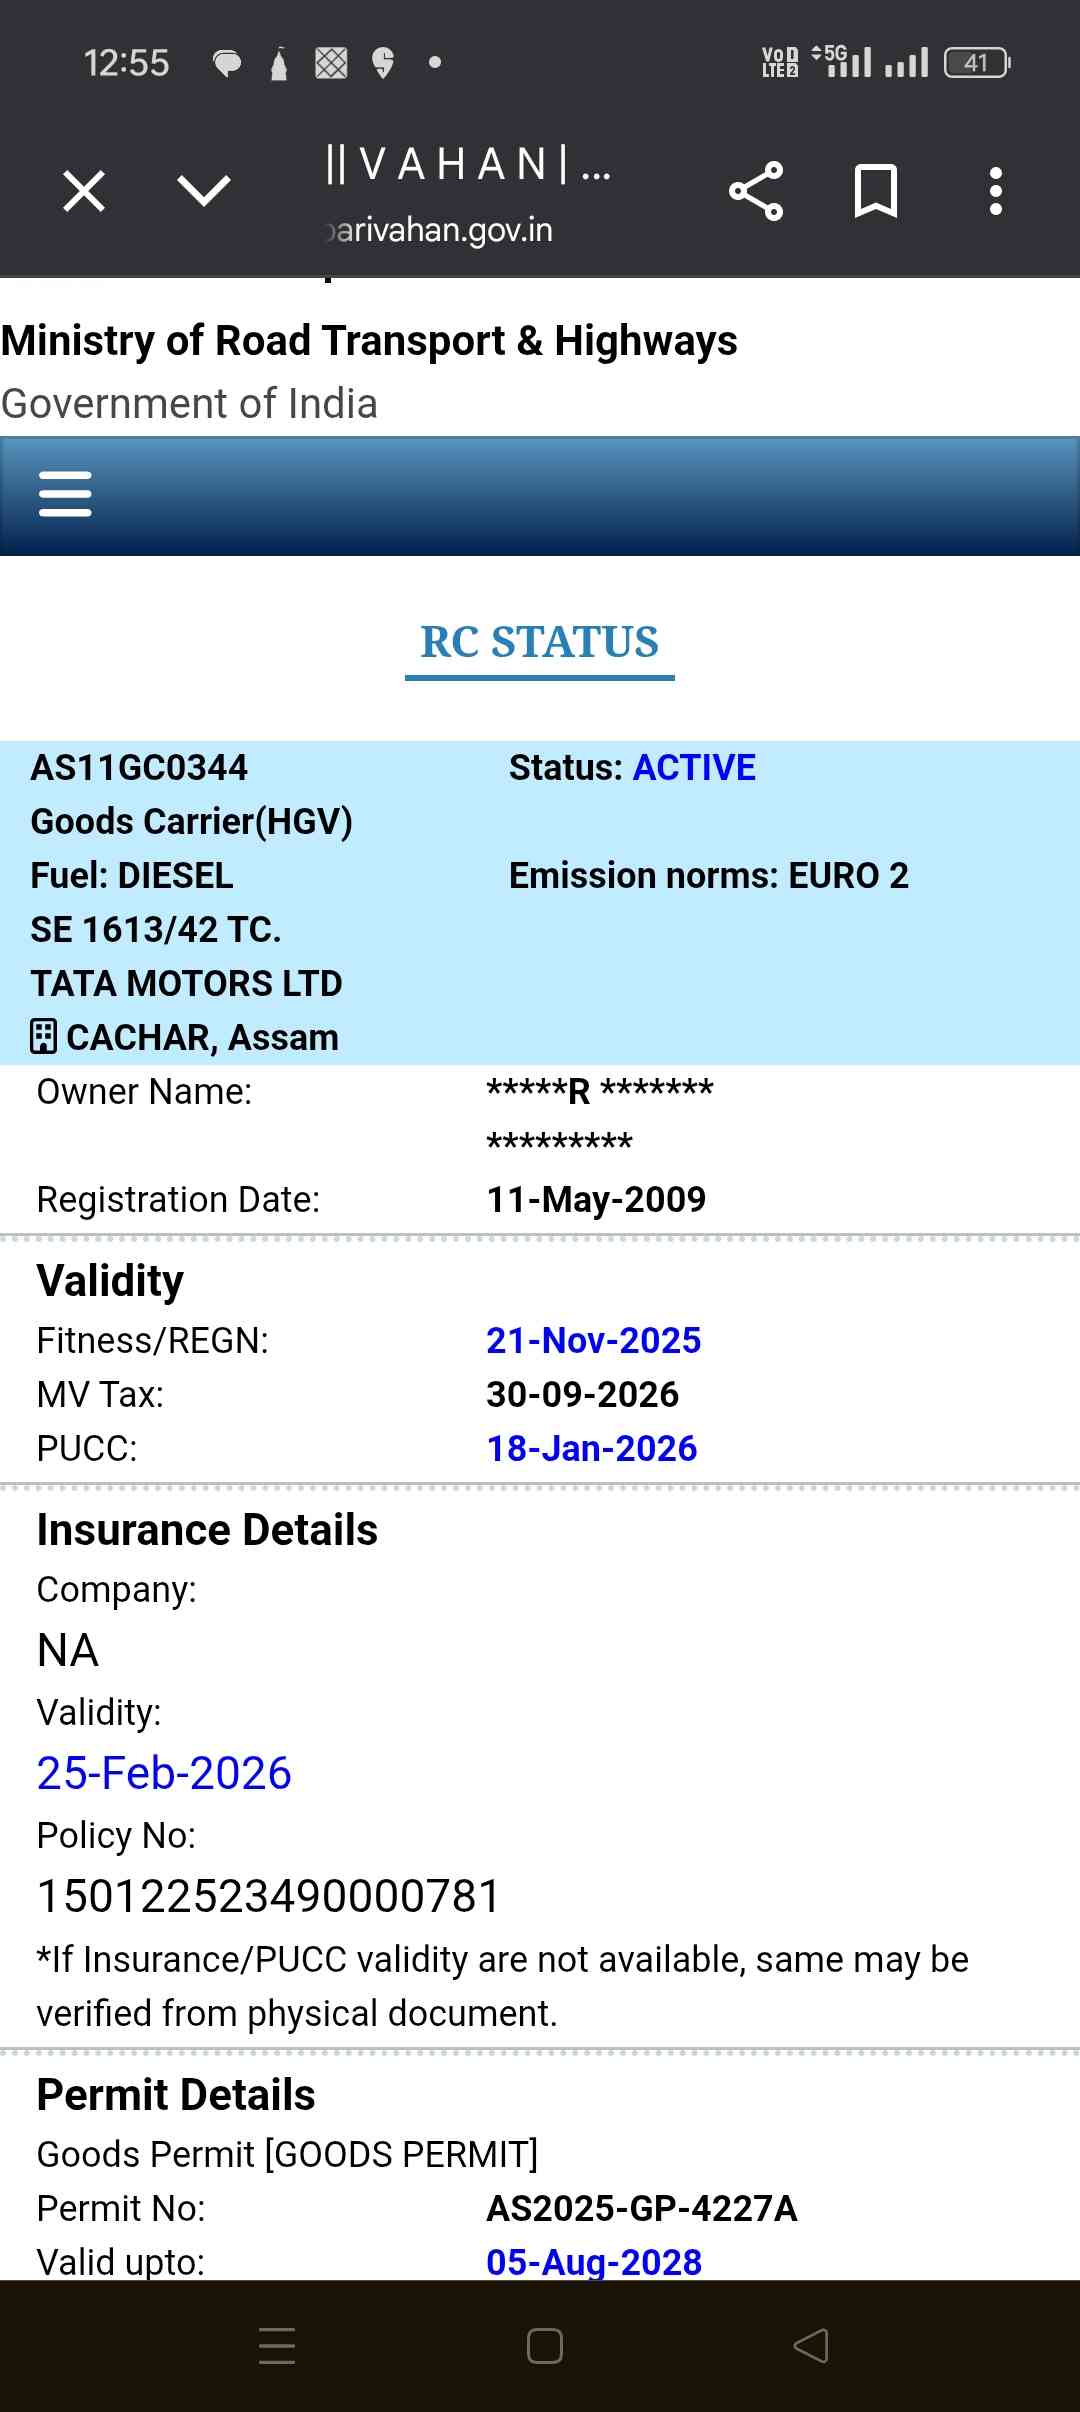
Task: Tap the VAHAN page title
Action: 466,164
